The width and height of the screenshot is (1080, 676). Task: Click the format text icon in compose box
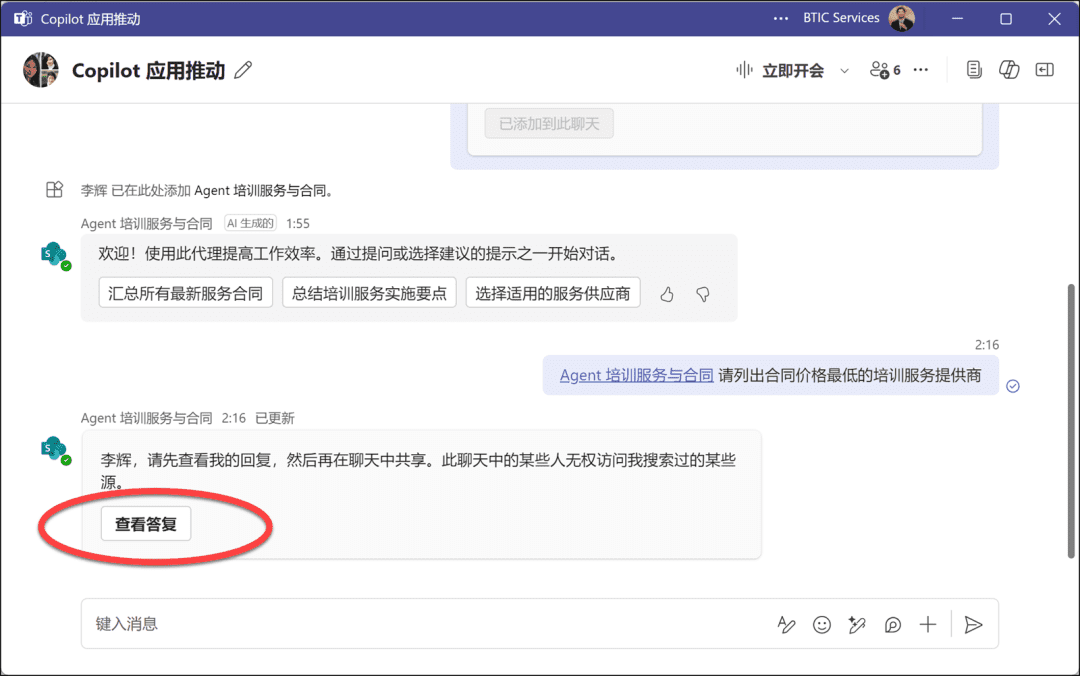point(786,625)
